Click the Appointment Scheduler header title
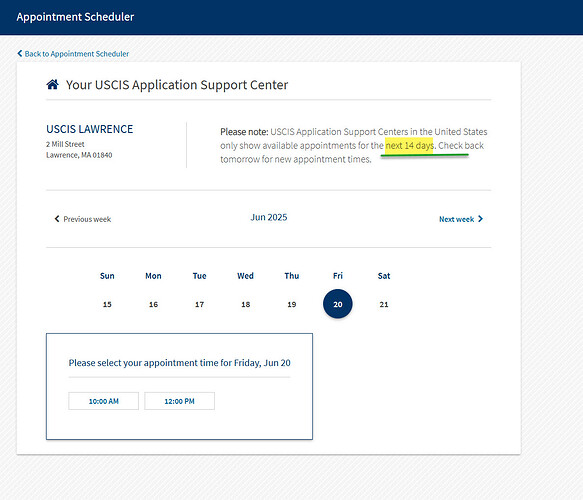The image size is (583, 500). click(75, 17)
